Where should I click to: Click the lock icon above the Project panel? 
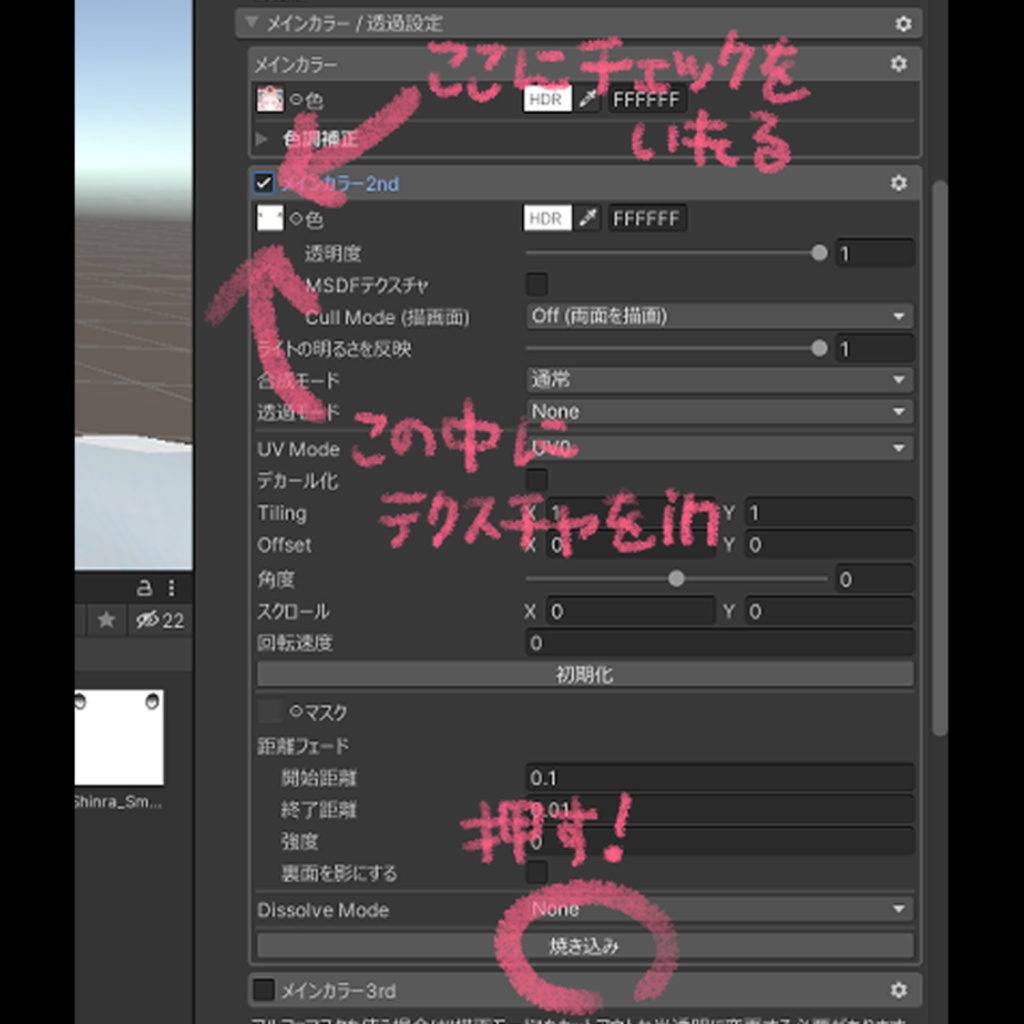[x=143, y=588]
